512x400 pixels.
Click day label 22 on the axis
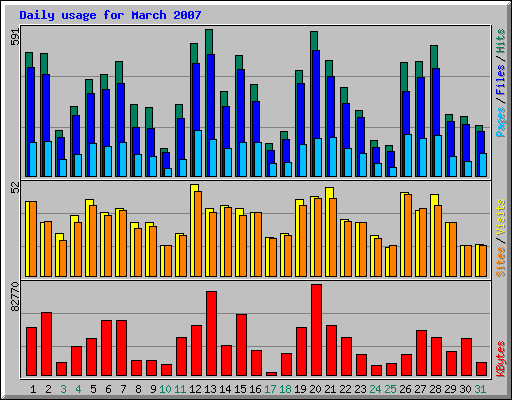point(345,389)
